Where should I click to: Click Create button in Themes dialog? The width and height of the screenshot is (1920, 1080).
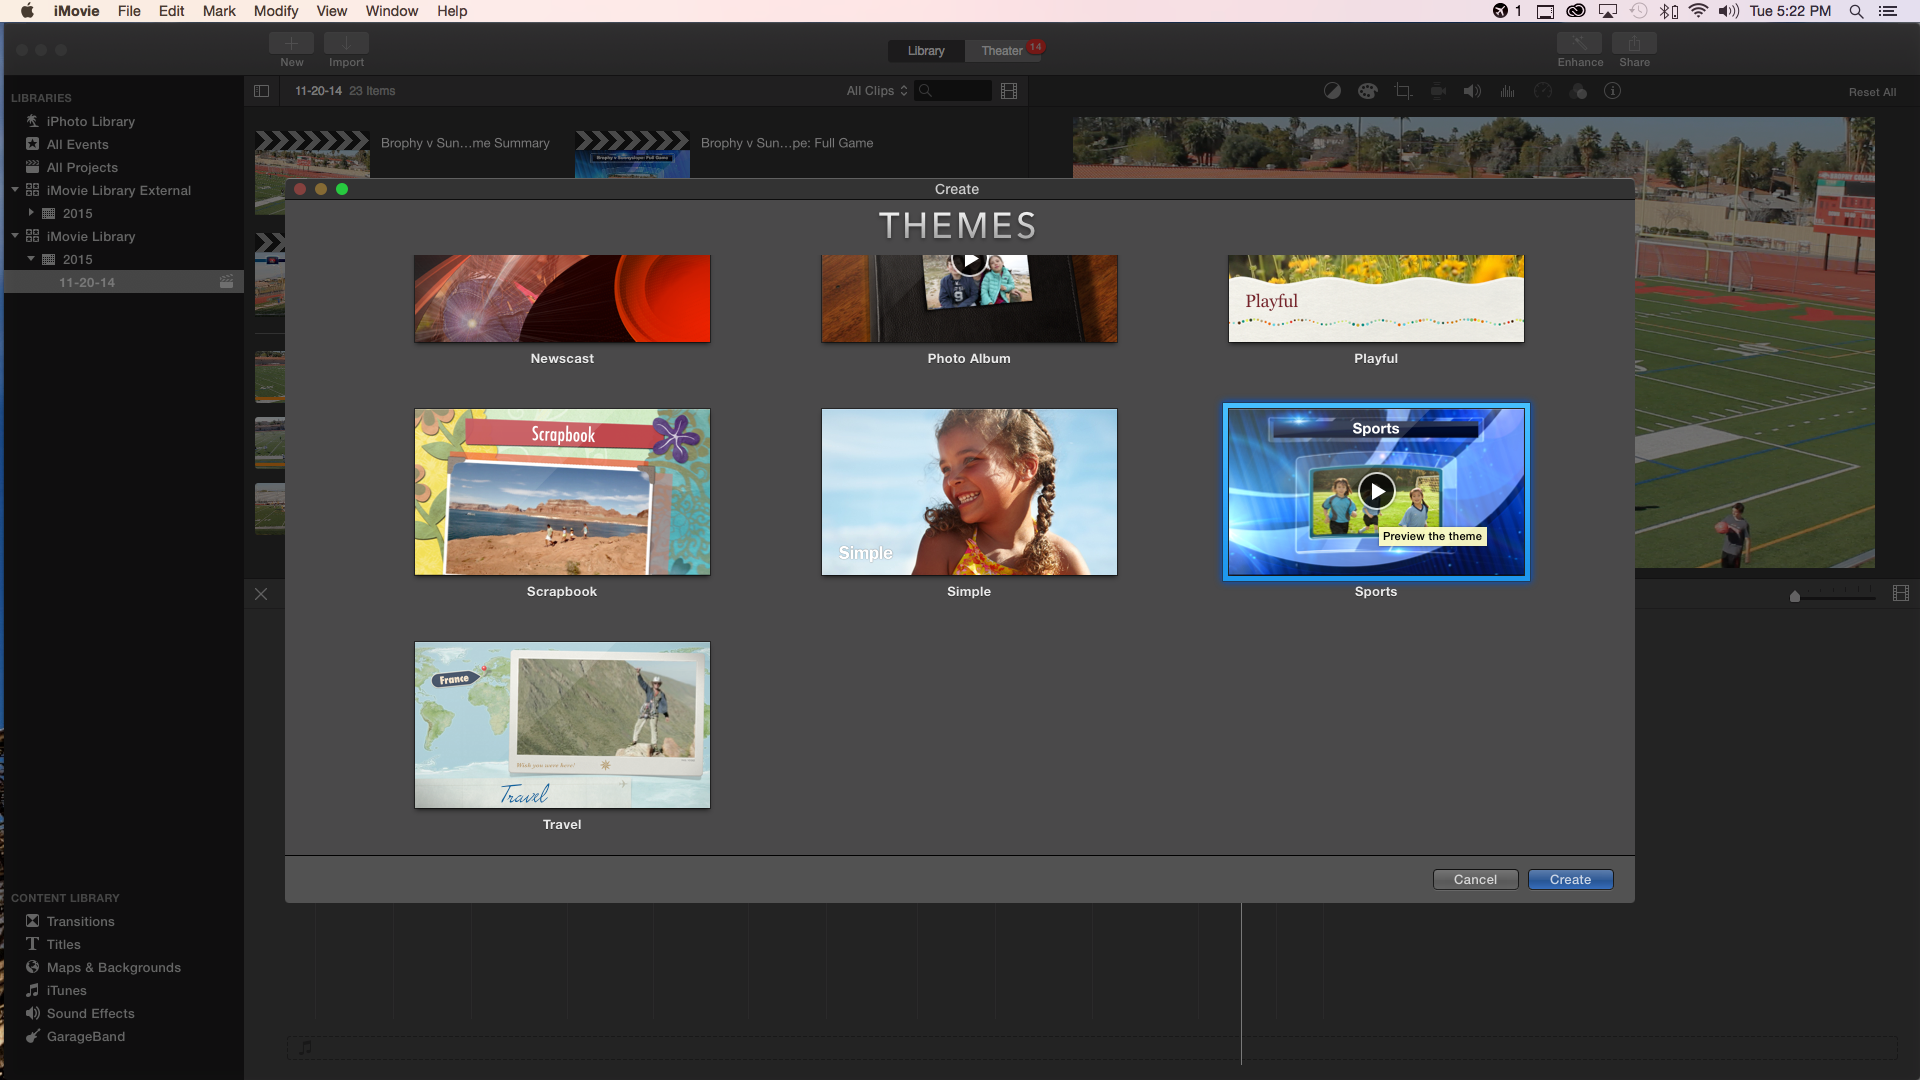[1570, 880]
